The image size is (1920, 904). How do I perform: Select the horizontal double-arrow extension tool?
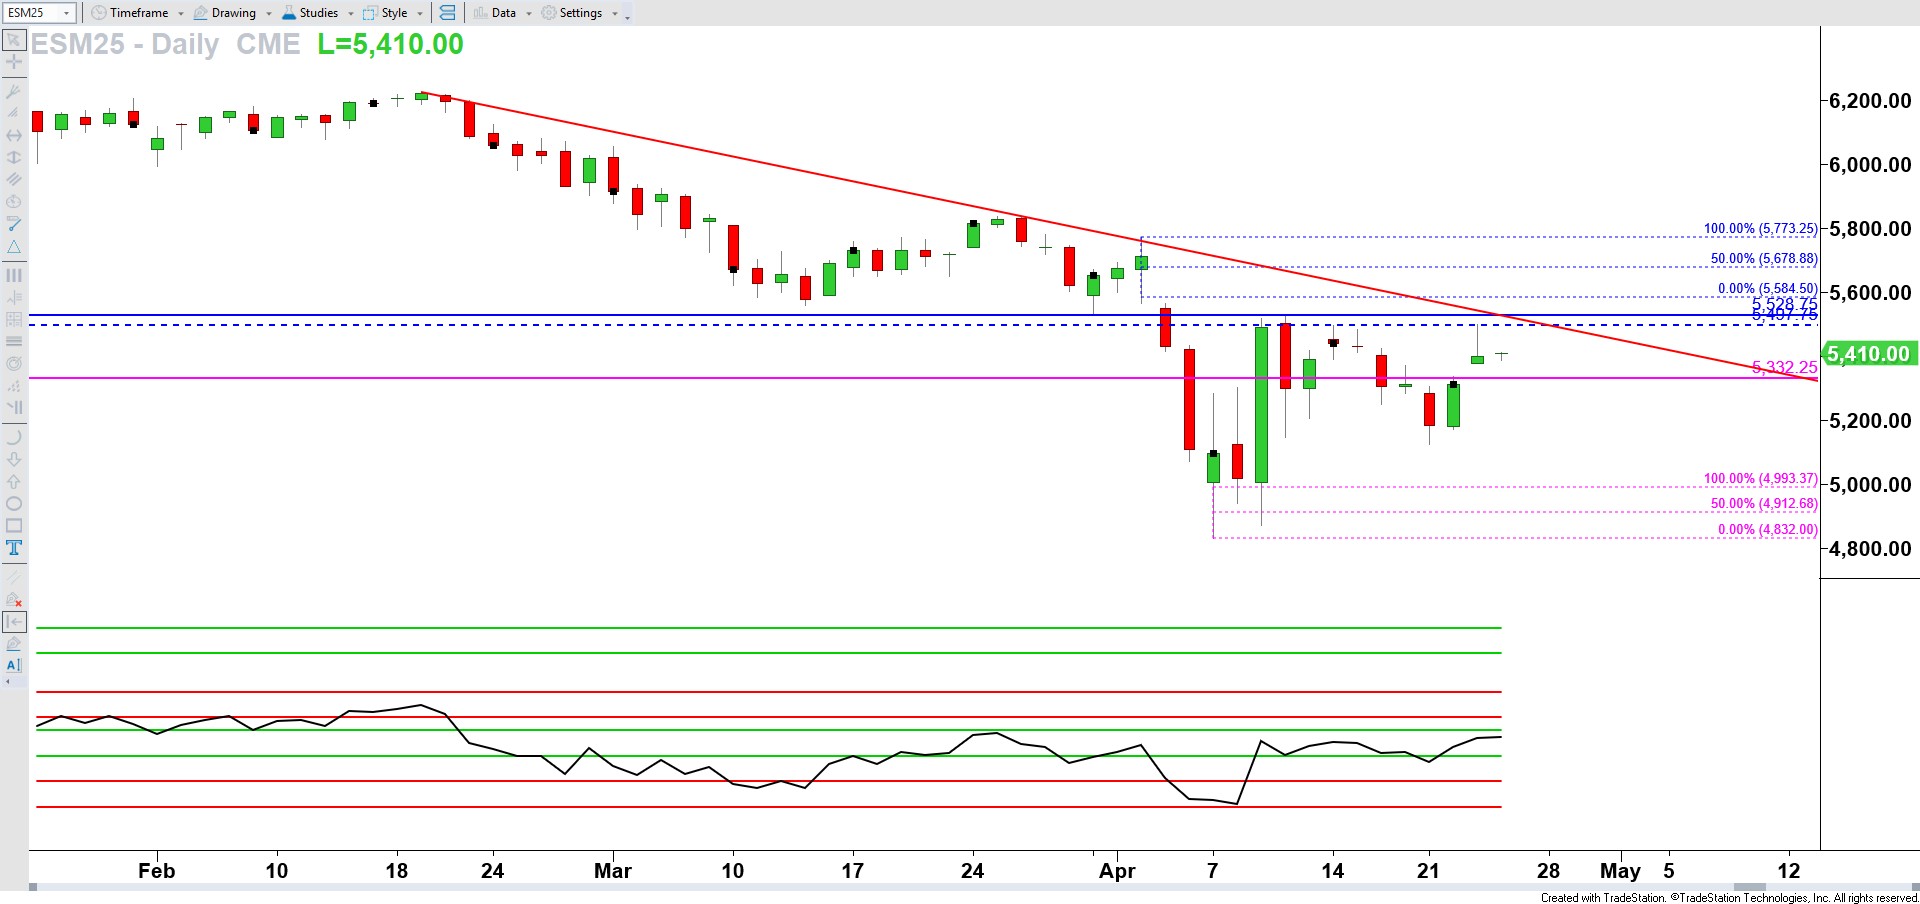point(14,135)
